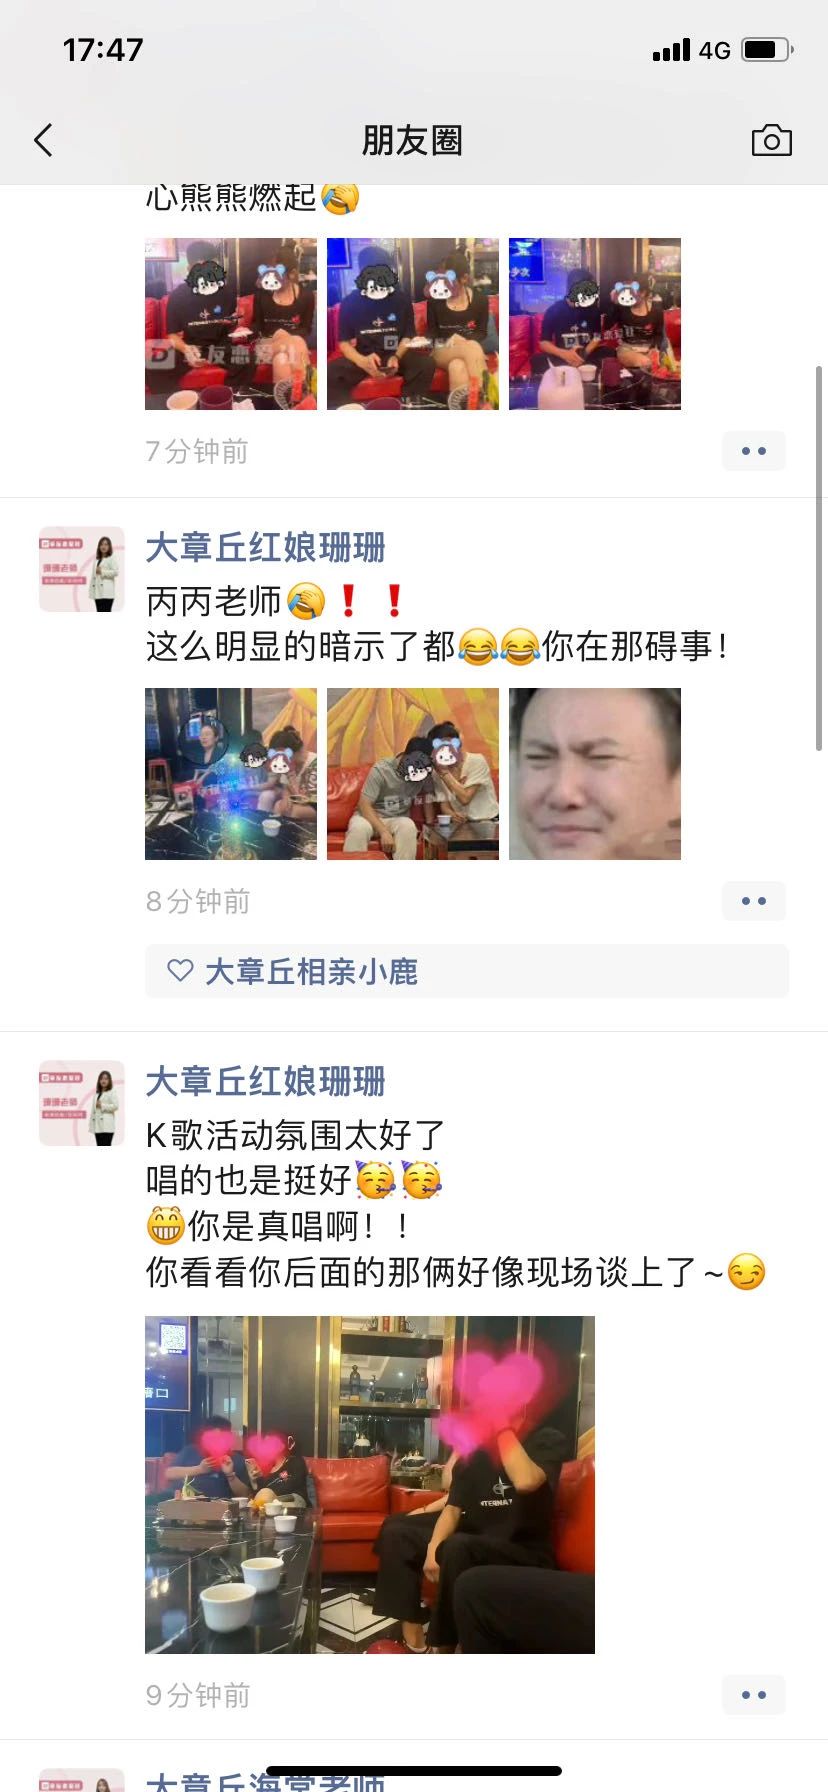Tap the back arrow icon

click(x=43, y=140)
